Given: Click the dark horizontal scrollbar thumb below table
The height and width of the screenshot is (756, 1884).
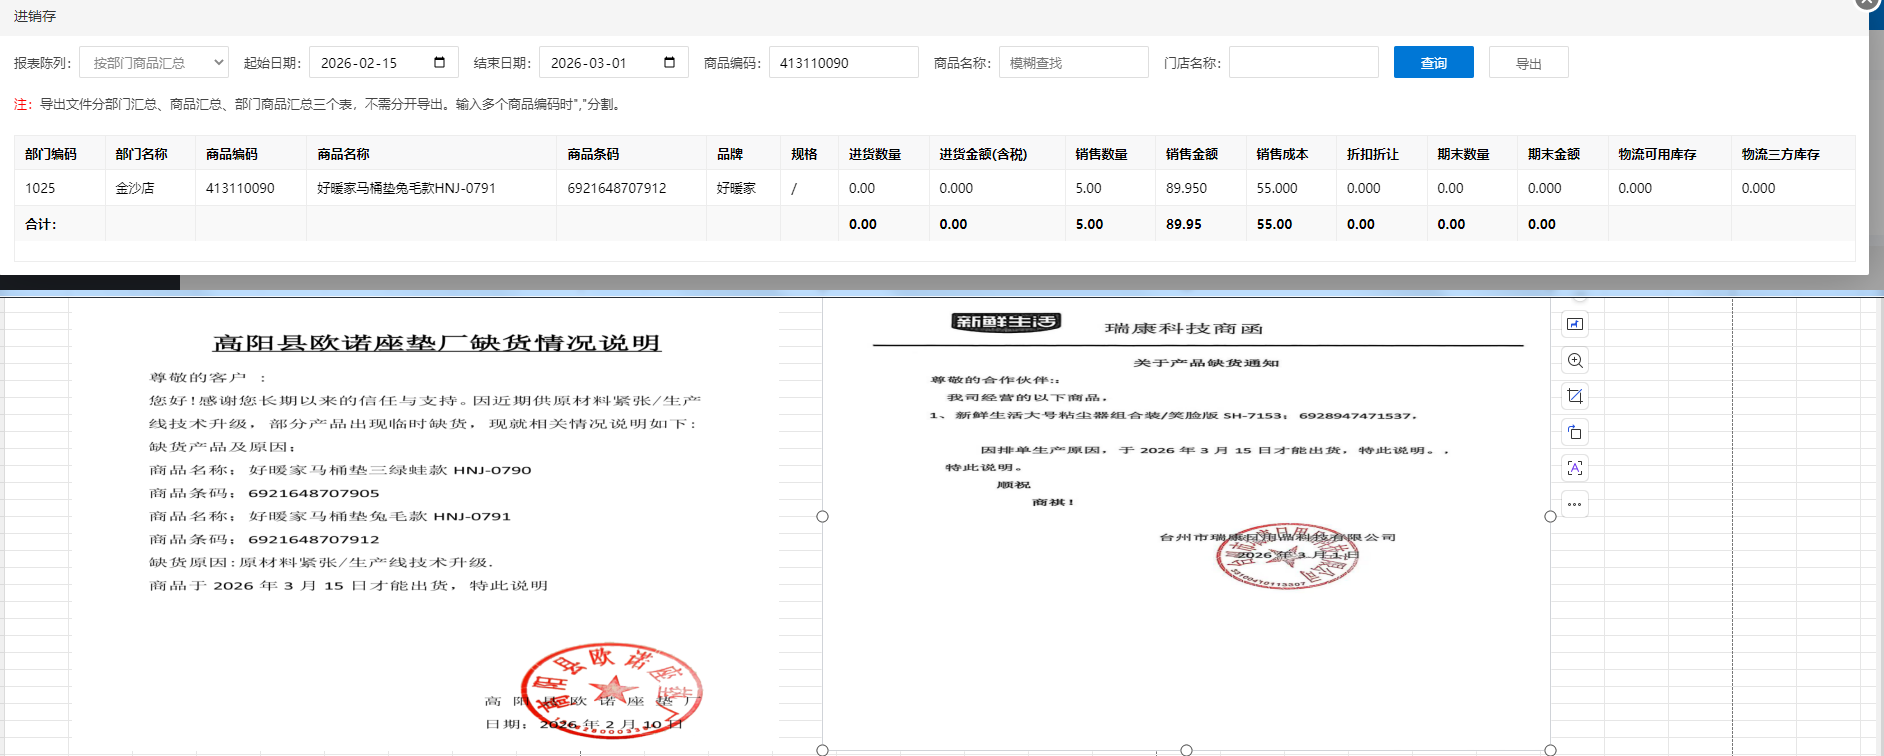Looking at the screenshot, I should (90, 283).
